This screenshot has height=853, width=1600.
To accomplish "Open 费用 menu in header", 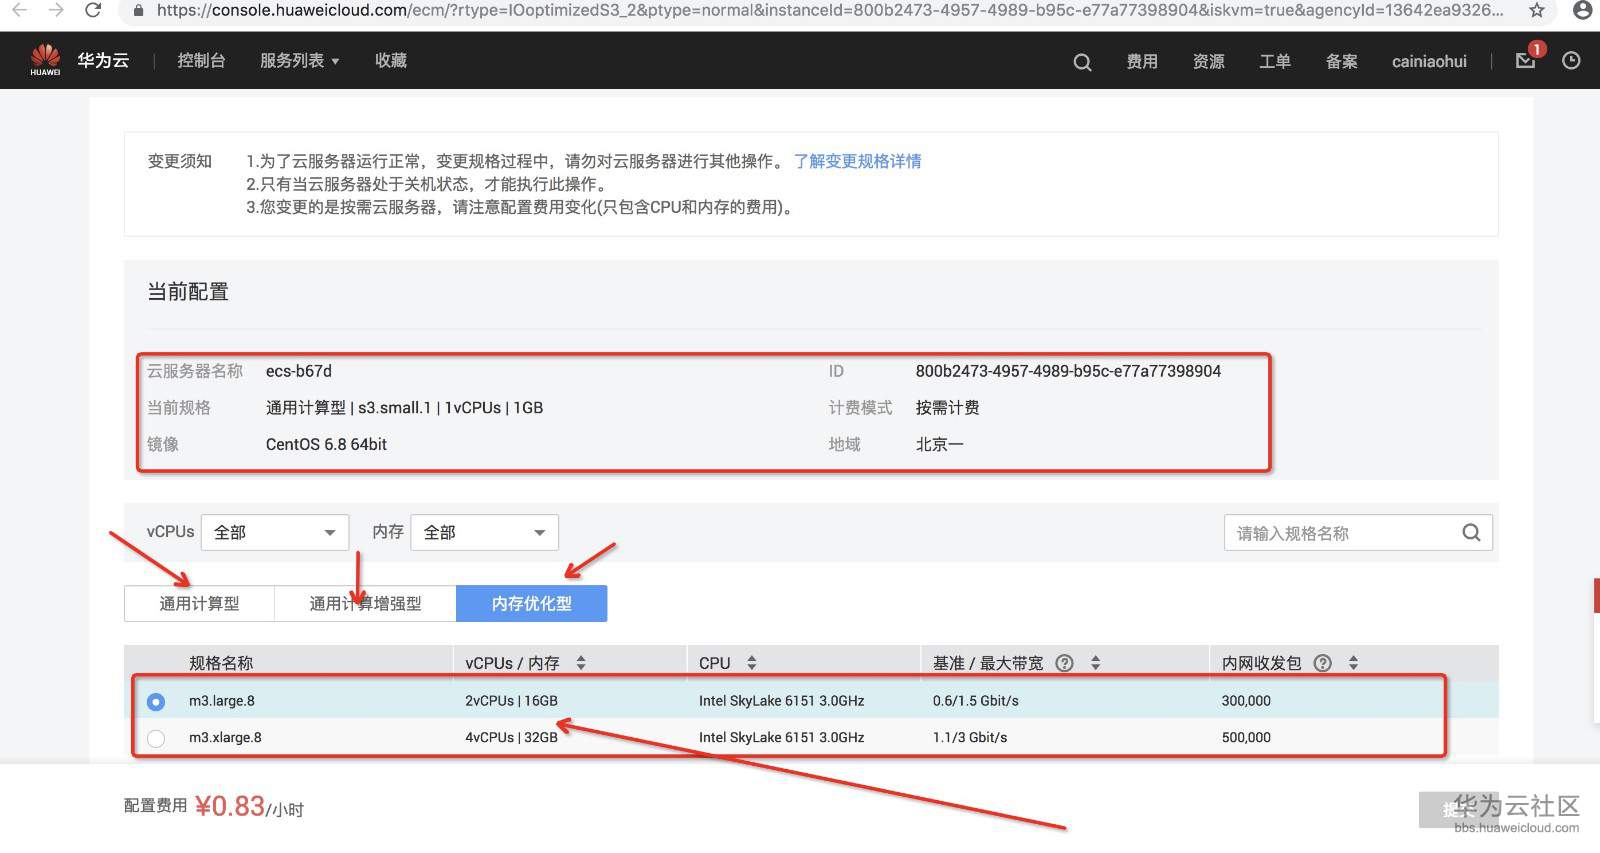I will click(1142, 62).
